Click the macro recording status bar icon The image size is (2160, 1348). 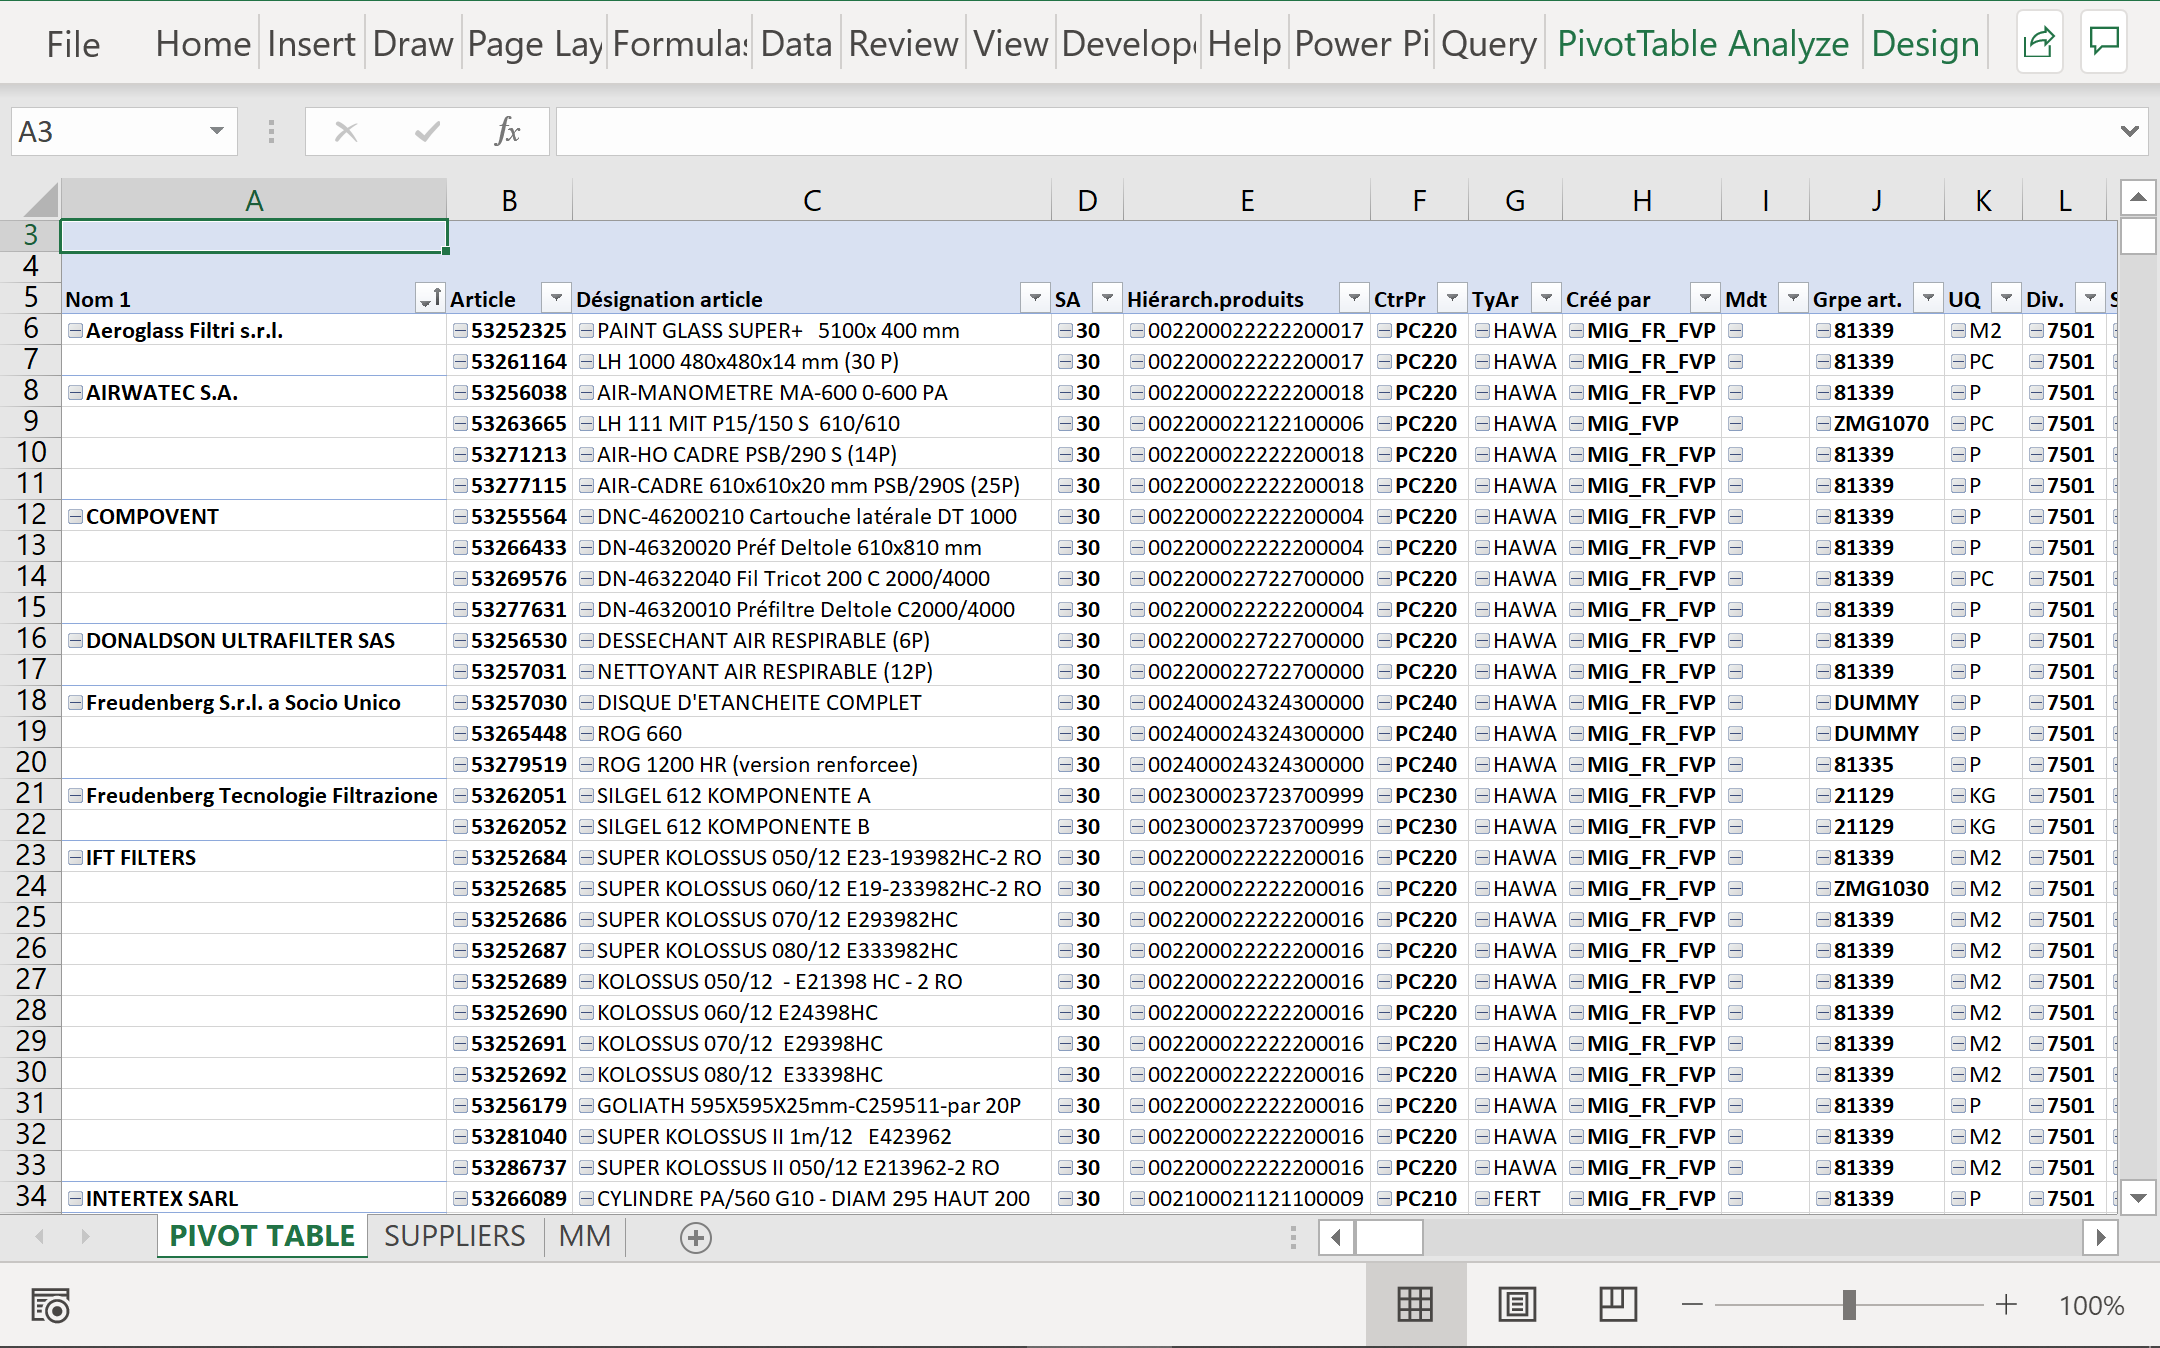50,1306
